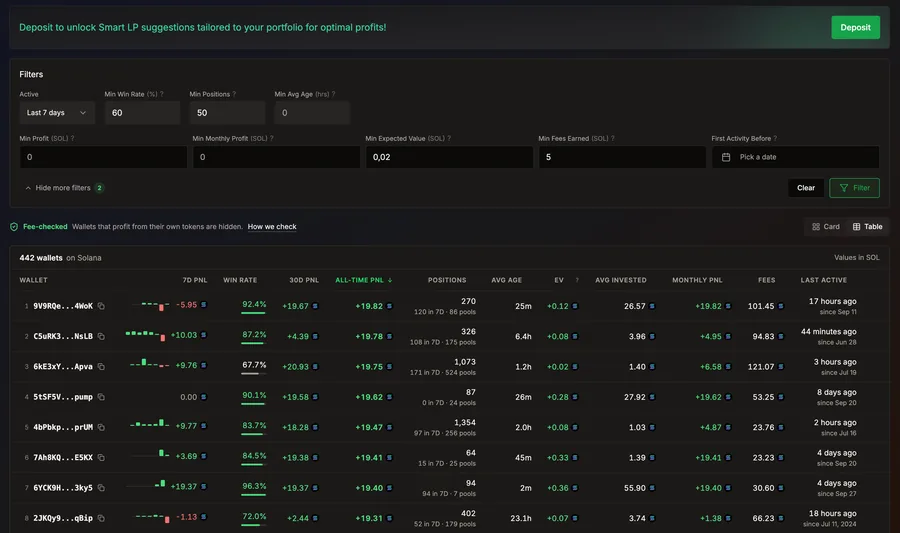Open wallet 7Ah8KQ...E5KX
This screenshot has width=900, height=533.
click(x=63, y=457)
